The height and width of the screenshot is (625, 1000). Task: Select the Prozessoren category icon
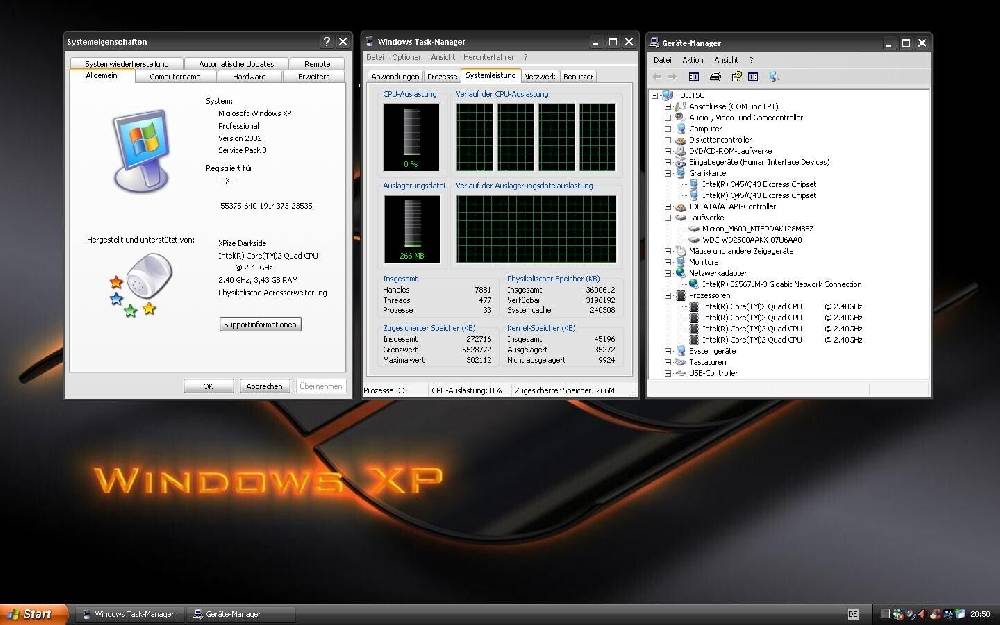tap(680, 295)
